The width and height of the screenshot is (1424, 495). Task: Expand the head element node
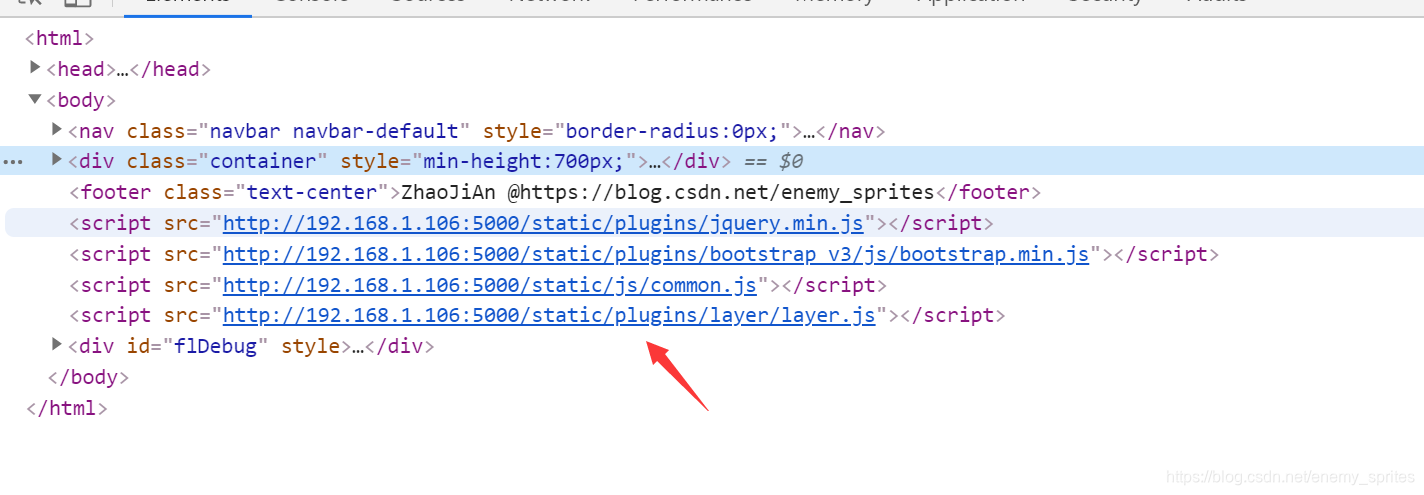[x=36, y=68]
